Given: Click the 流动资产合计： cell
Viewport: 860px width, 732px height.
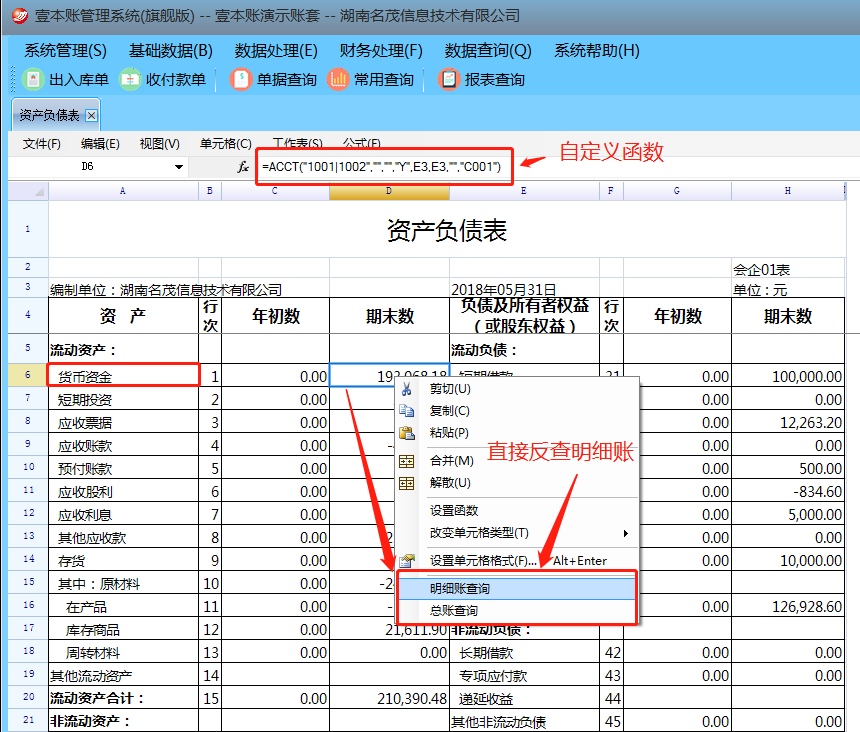Looking at the screenshot, I should [x=123, y=697].
